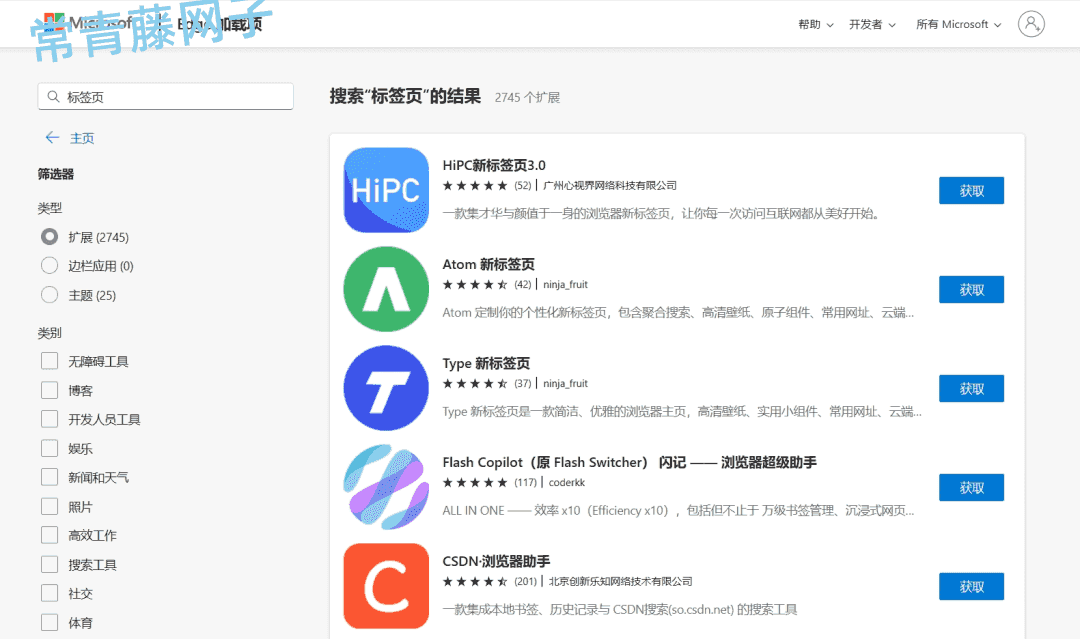Open Type 新标签页 title link
This screenshot has height=639, width=1080.
[x=486, y=364]
